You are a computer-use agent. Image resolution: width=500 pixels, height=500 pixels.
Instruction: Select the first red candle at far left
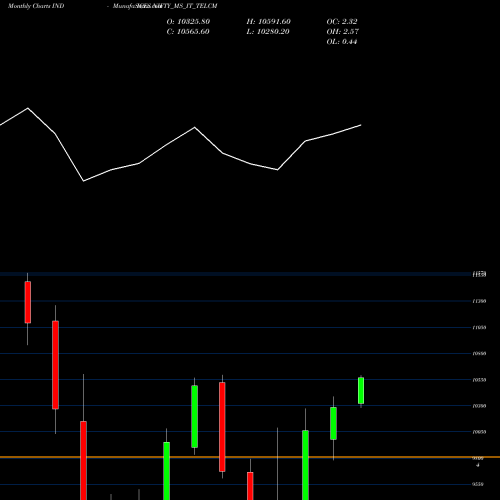pos(28,302)
